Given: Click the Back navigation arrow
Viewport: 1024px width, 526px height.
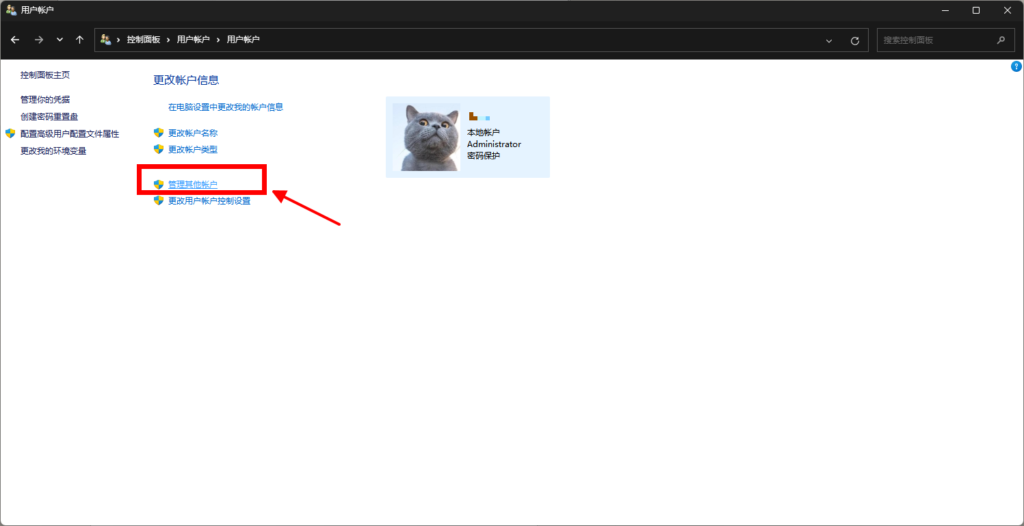Looking at the screenshot, I should click(15, 40).
